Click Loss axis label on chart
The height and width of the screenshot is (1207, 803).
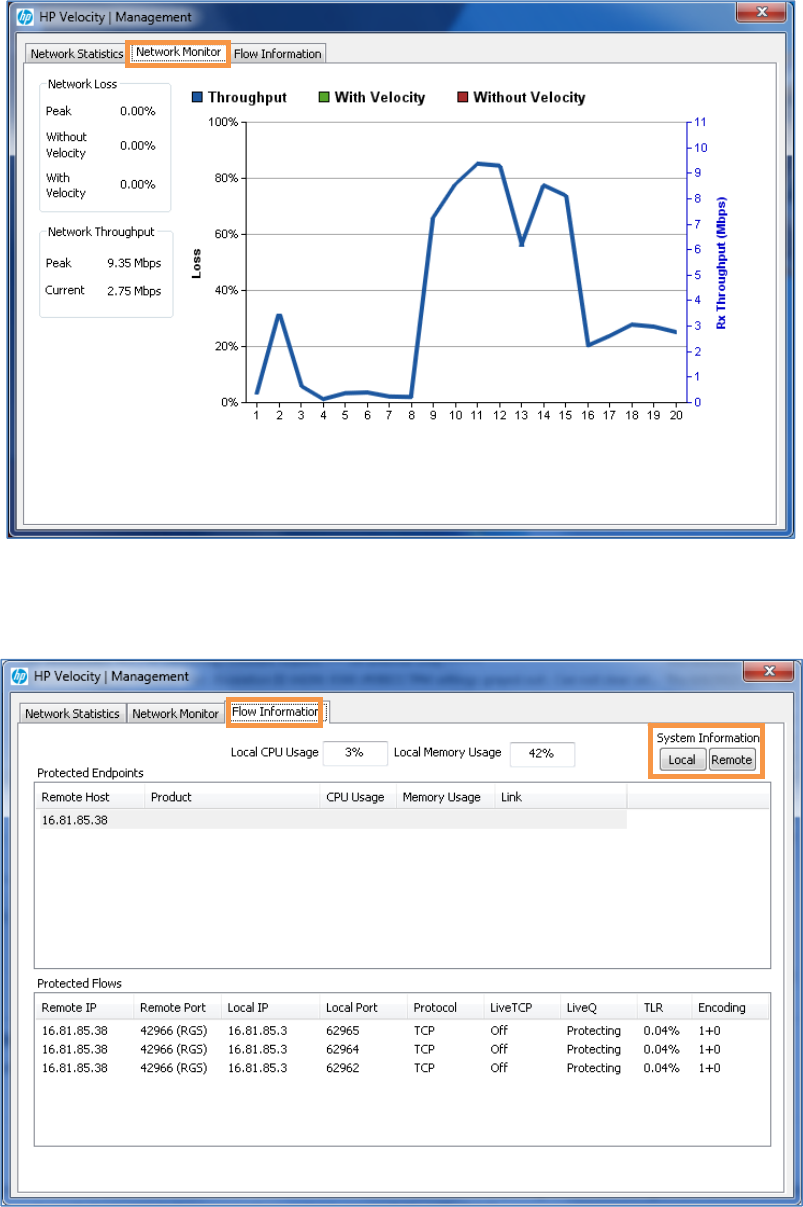click(x=198, y=263)
